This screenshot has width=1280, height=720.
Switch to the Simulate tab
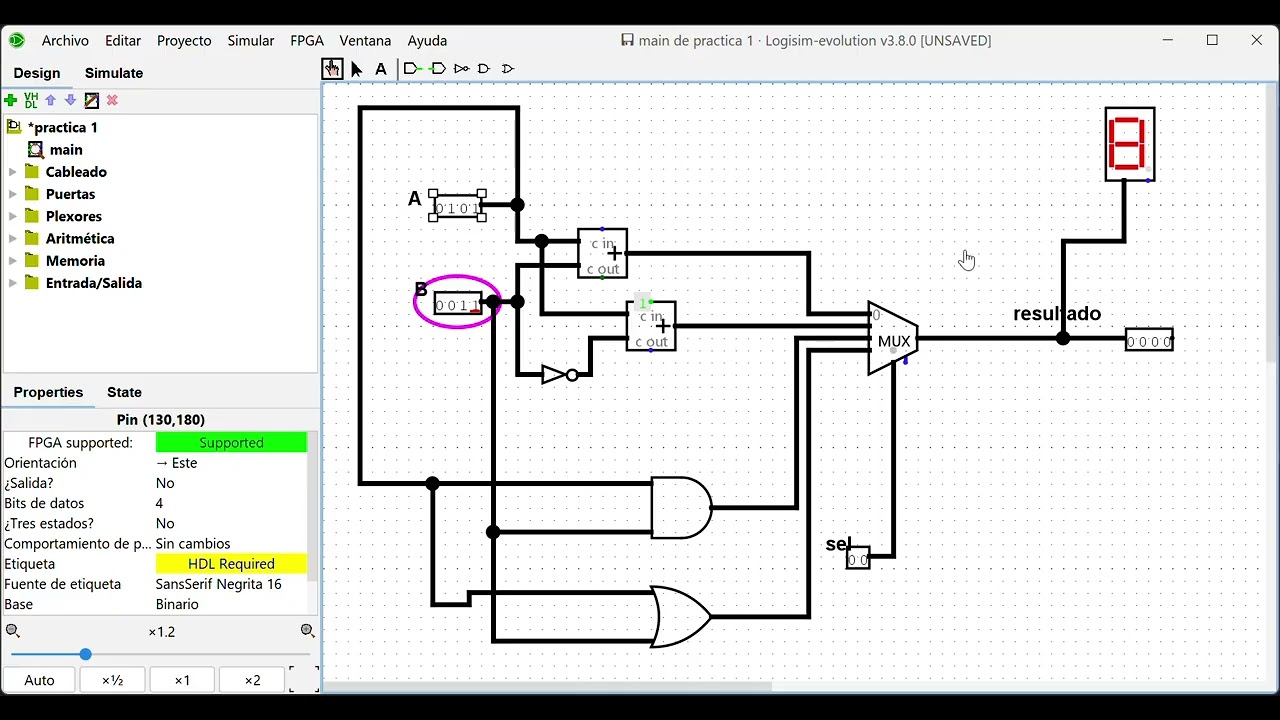(x=114, y=73)
